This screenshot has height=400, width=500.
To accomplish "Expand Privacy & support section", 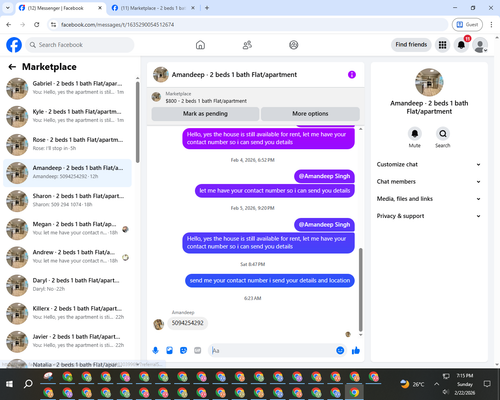I will point(429,216).
